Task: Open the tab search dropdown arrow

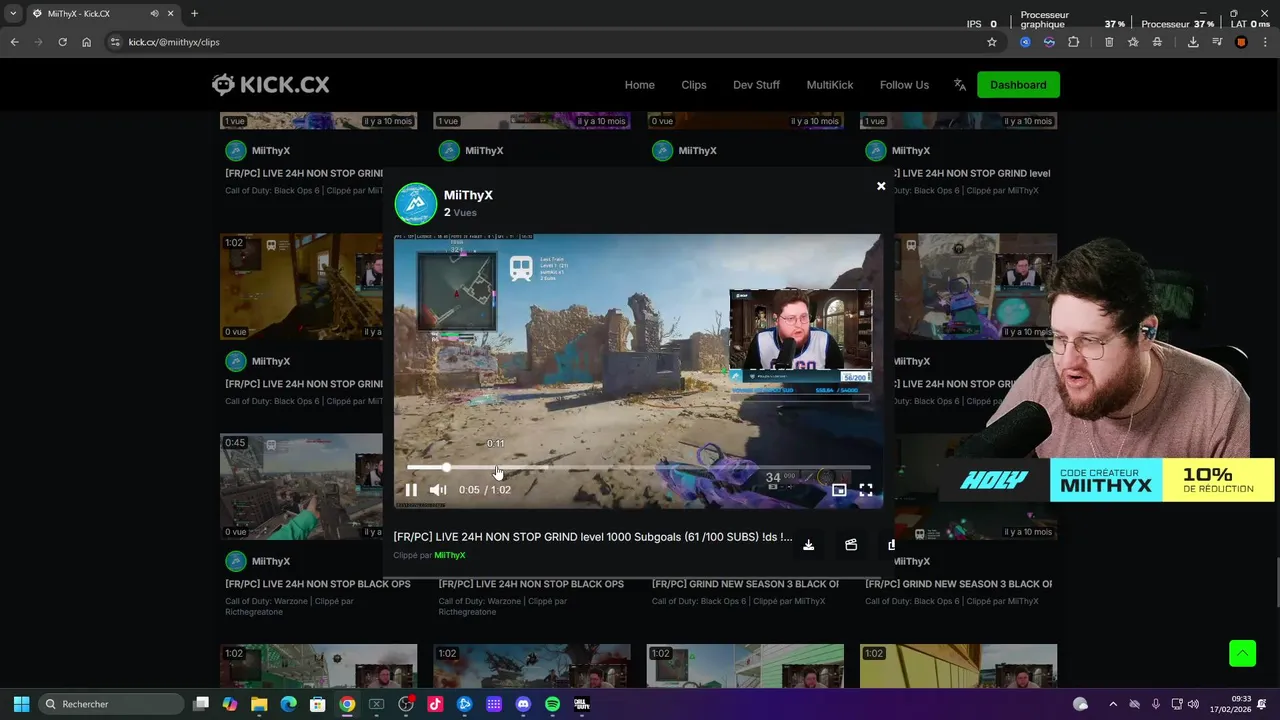Action: 12,14
